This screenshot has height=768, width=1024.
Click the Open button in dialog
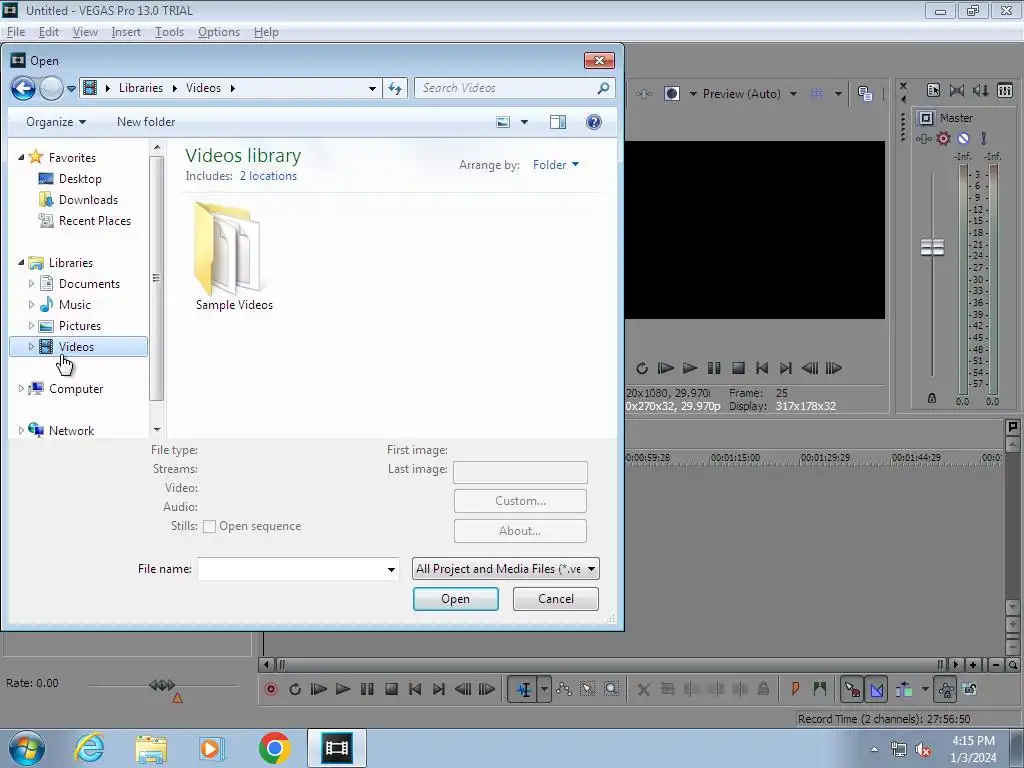(456, 599)
